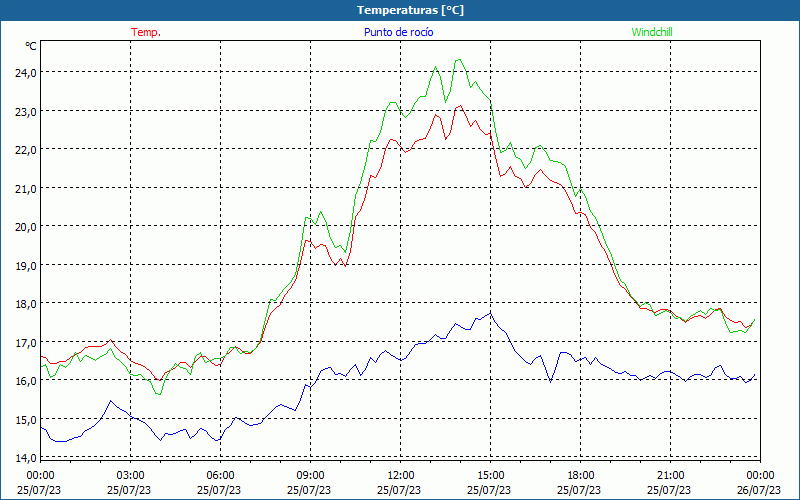
Task: Click the '00:00' label above 26/07/23
Action: click(x=761, y=476)
